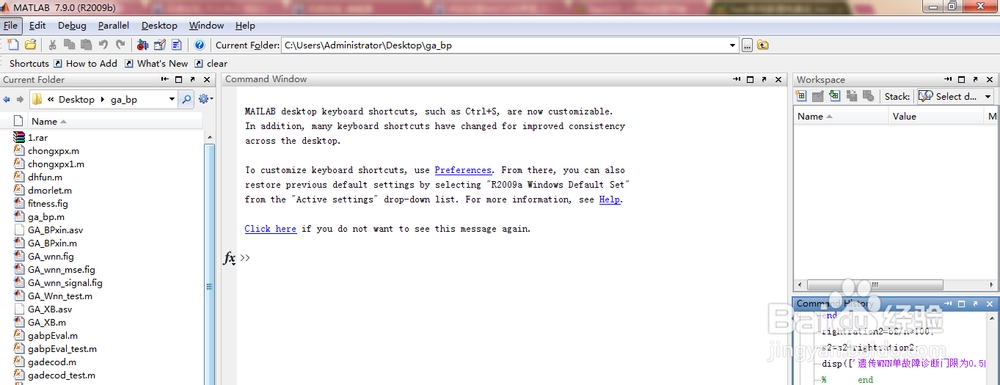Minimize the Current Folder panel
The image size is (1000, 385).
pyautogui.click(x=165, y=80)
